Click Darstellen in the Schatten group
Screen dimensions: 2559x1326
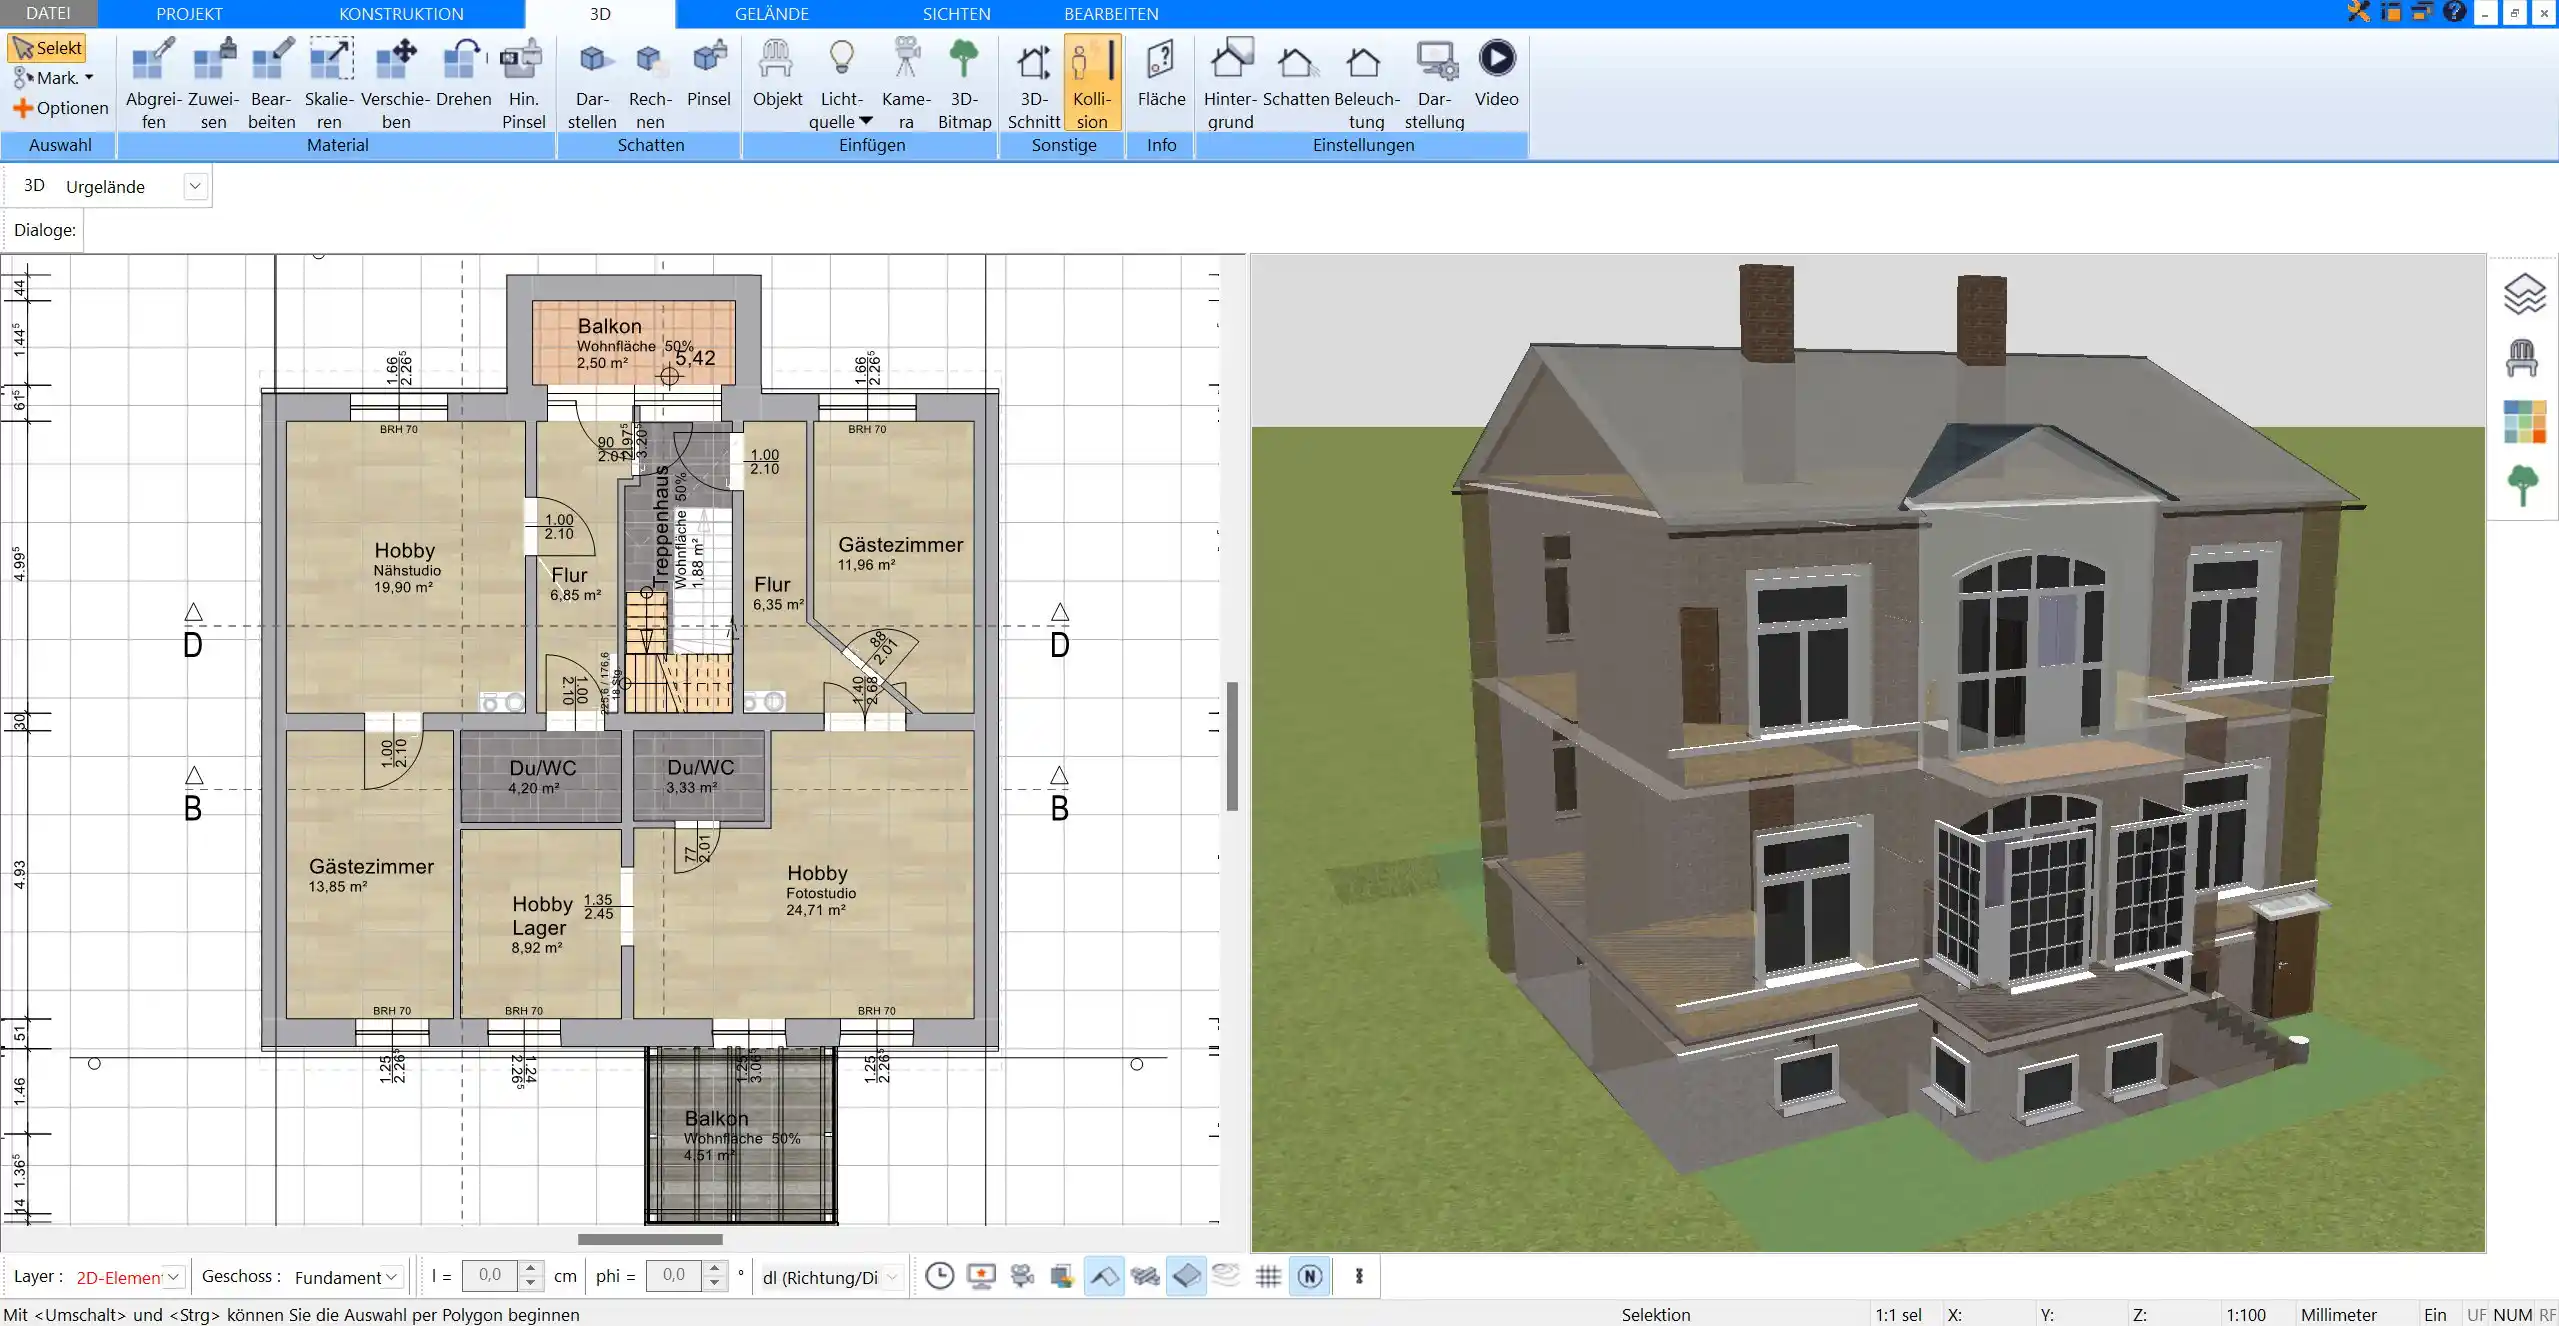click(592, 83)
